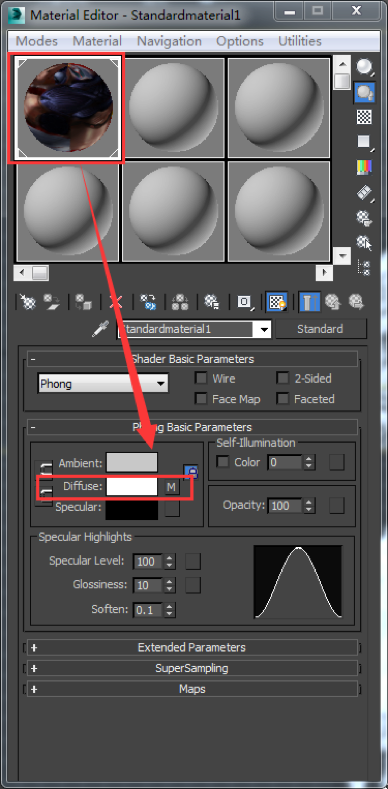Click the Soften spinner arrows
The image size is (388, 789).
(170, 610)
